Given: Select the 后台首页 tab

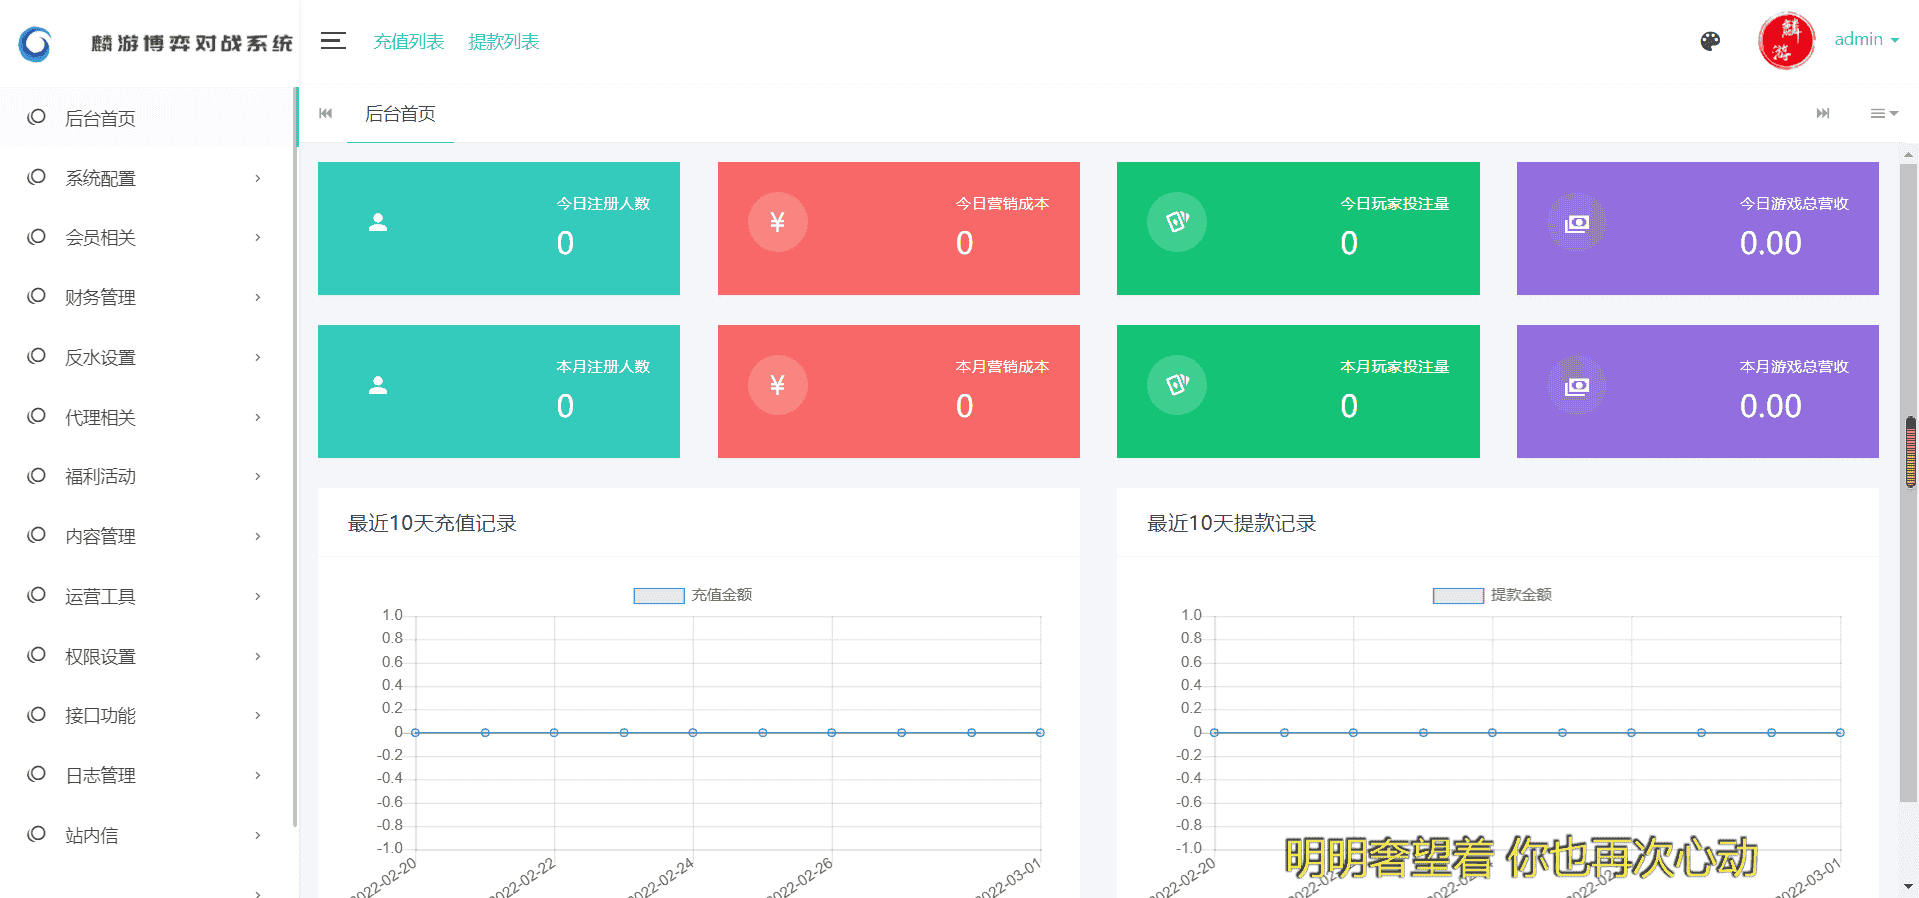Looking at the screenshot, I should 400,114.
